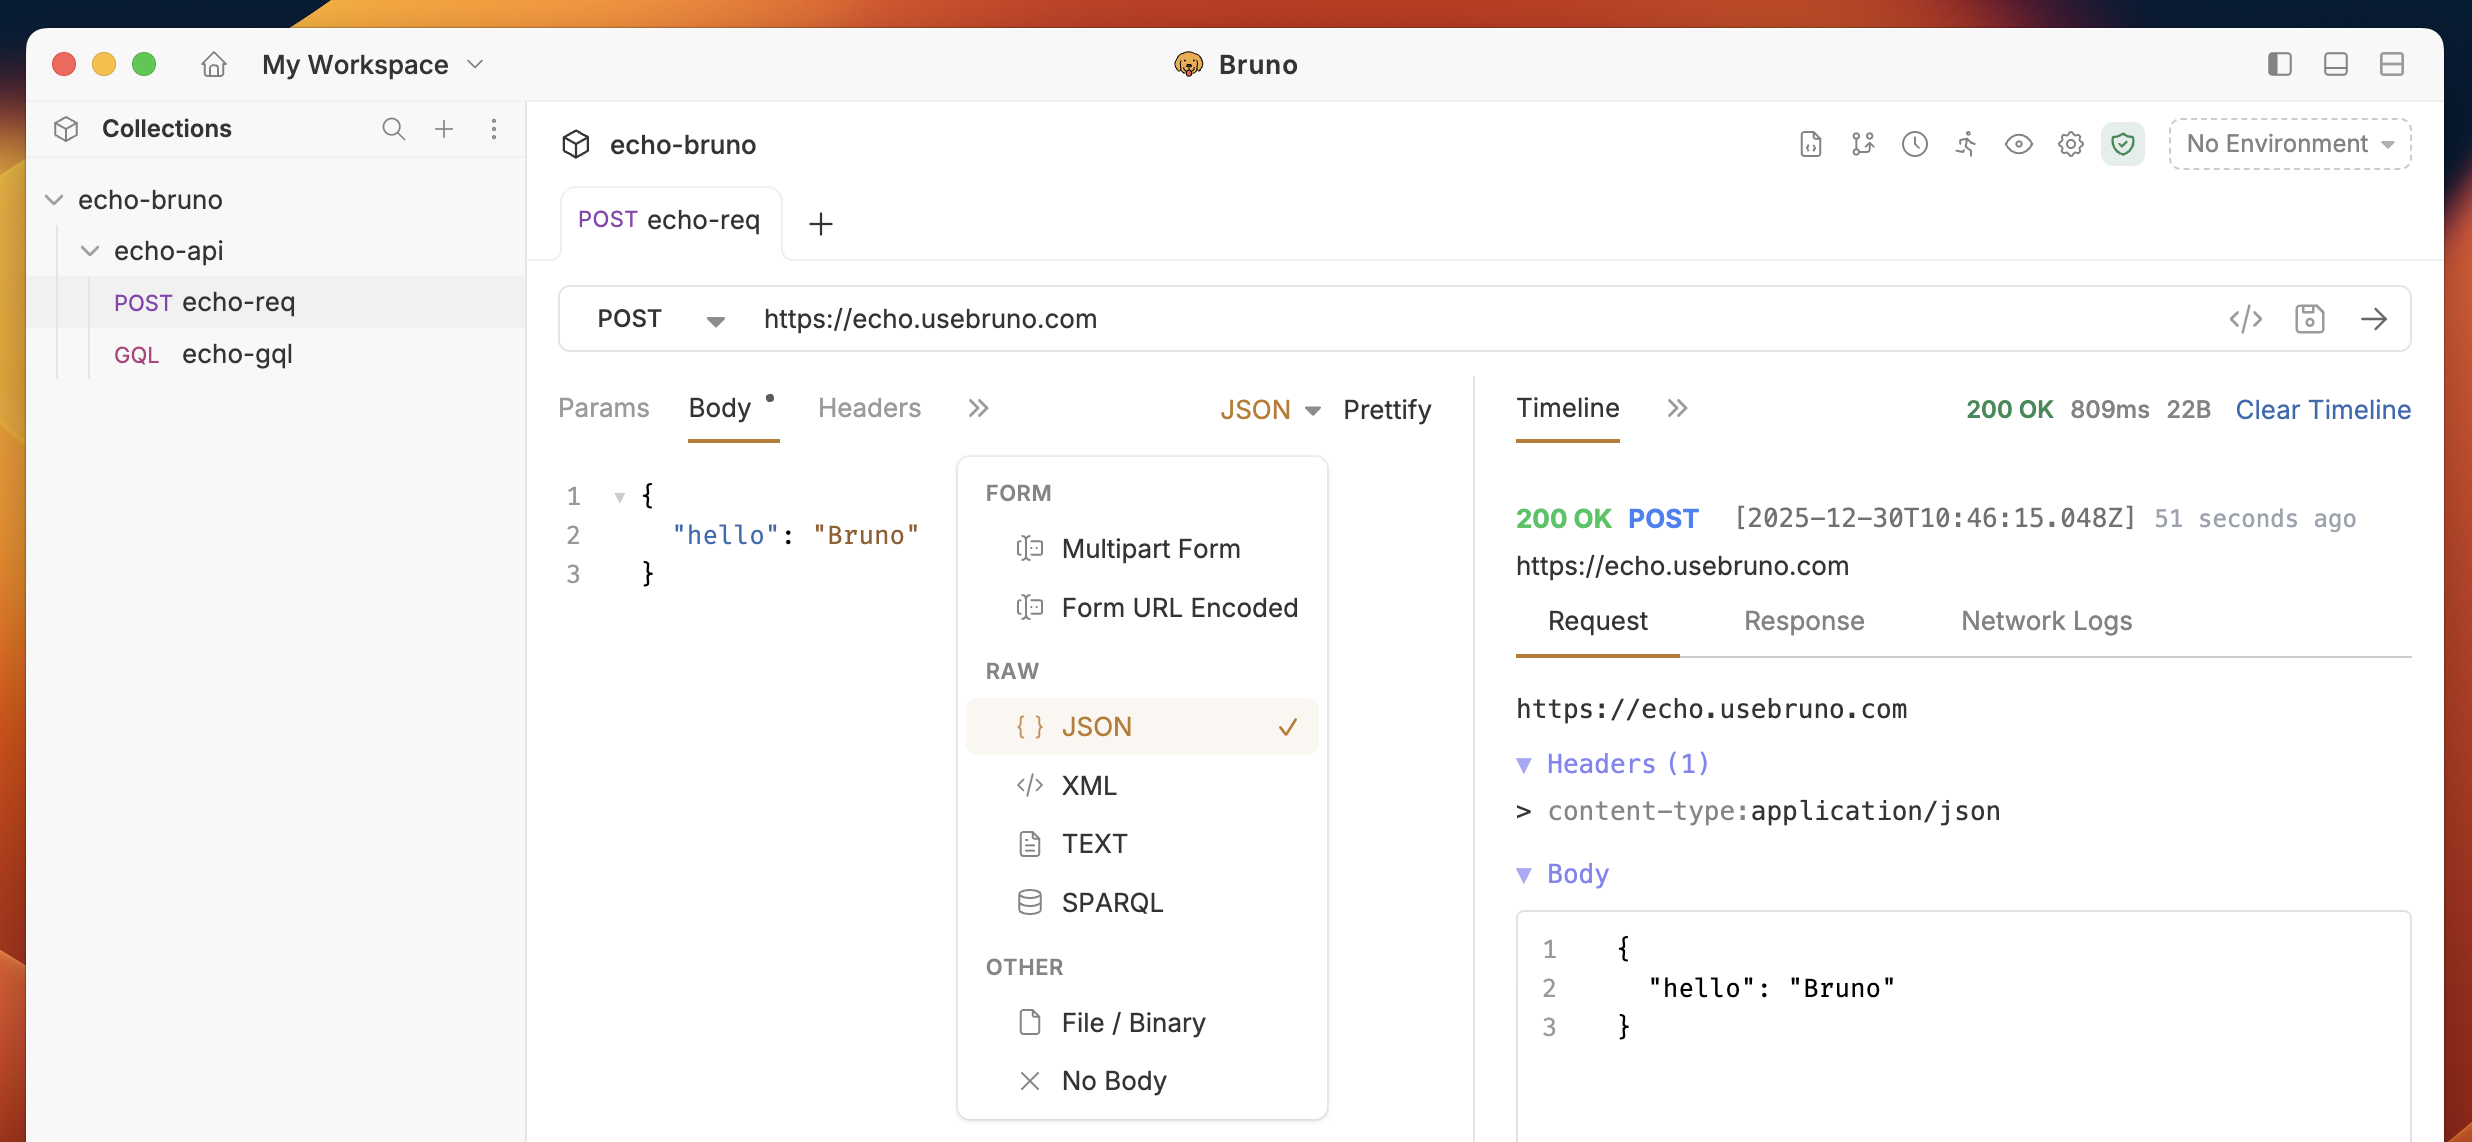This screenshot has width=2472, height=1142.
Task: Click the send request arrow icon
Action: (x=2374, y=319)
